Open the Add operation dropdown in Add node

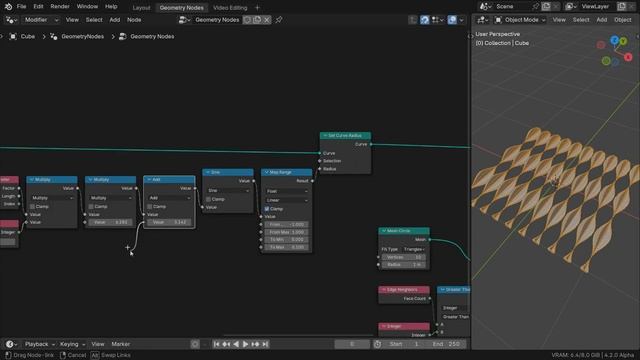[x=169, y=198]
